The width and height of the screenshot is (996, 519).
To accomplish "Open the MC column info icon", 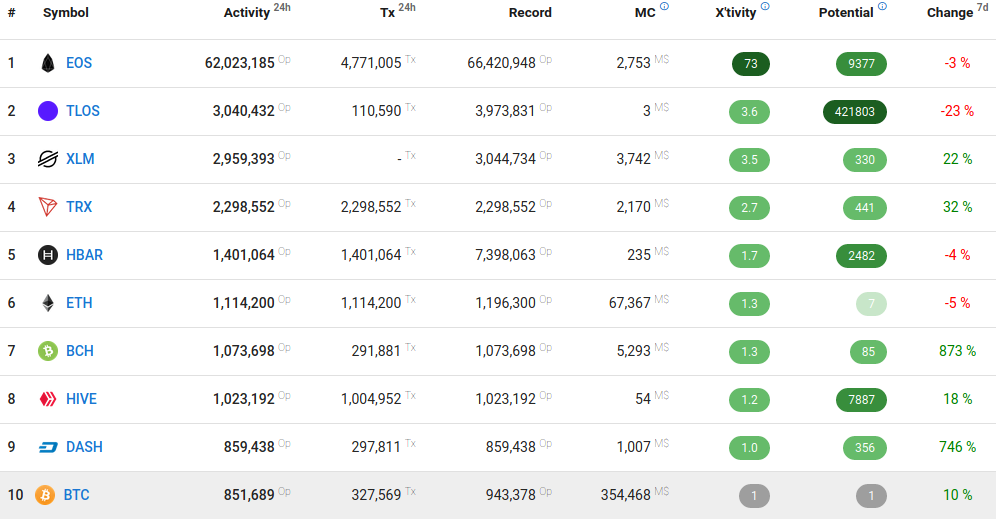I will coord(664,6).
